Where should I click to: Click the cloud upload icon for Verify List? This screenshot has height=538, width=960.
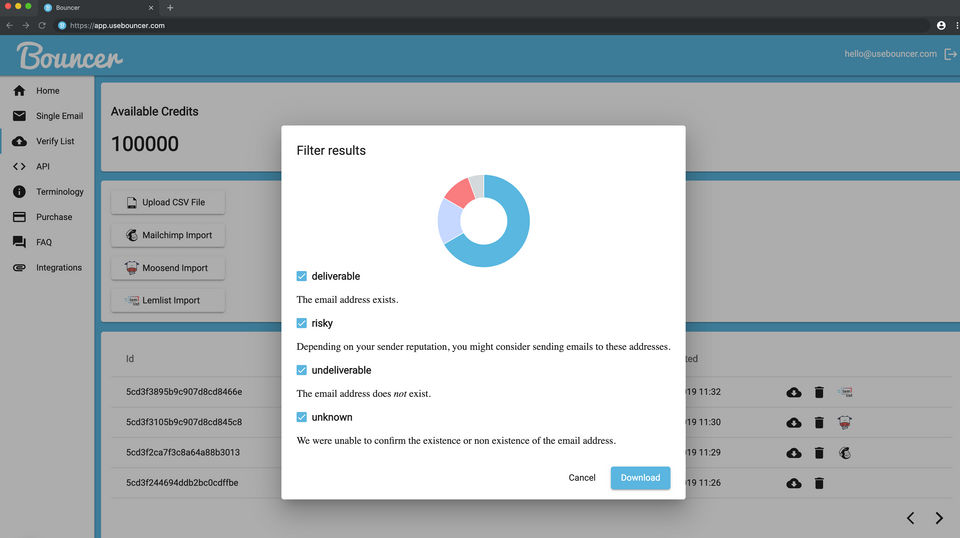pyautogui.click(x=19, y=141)
